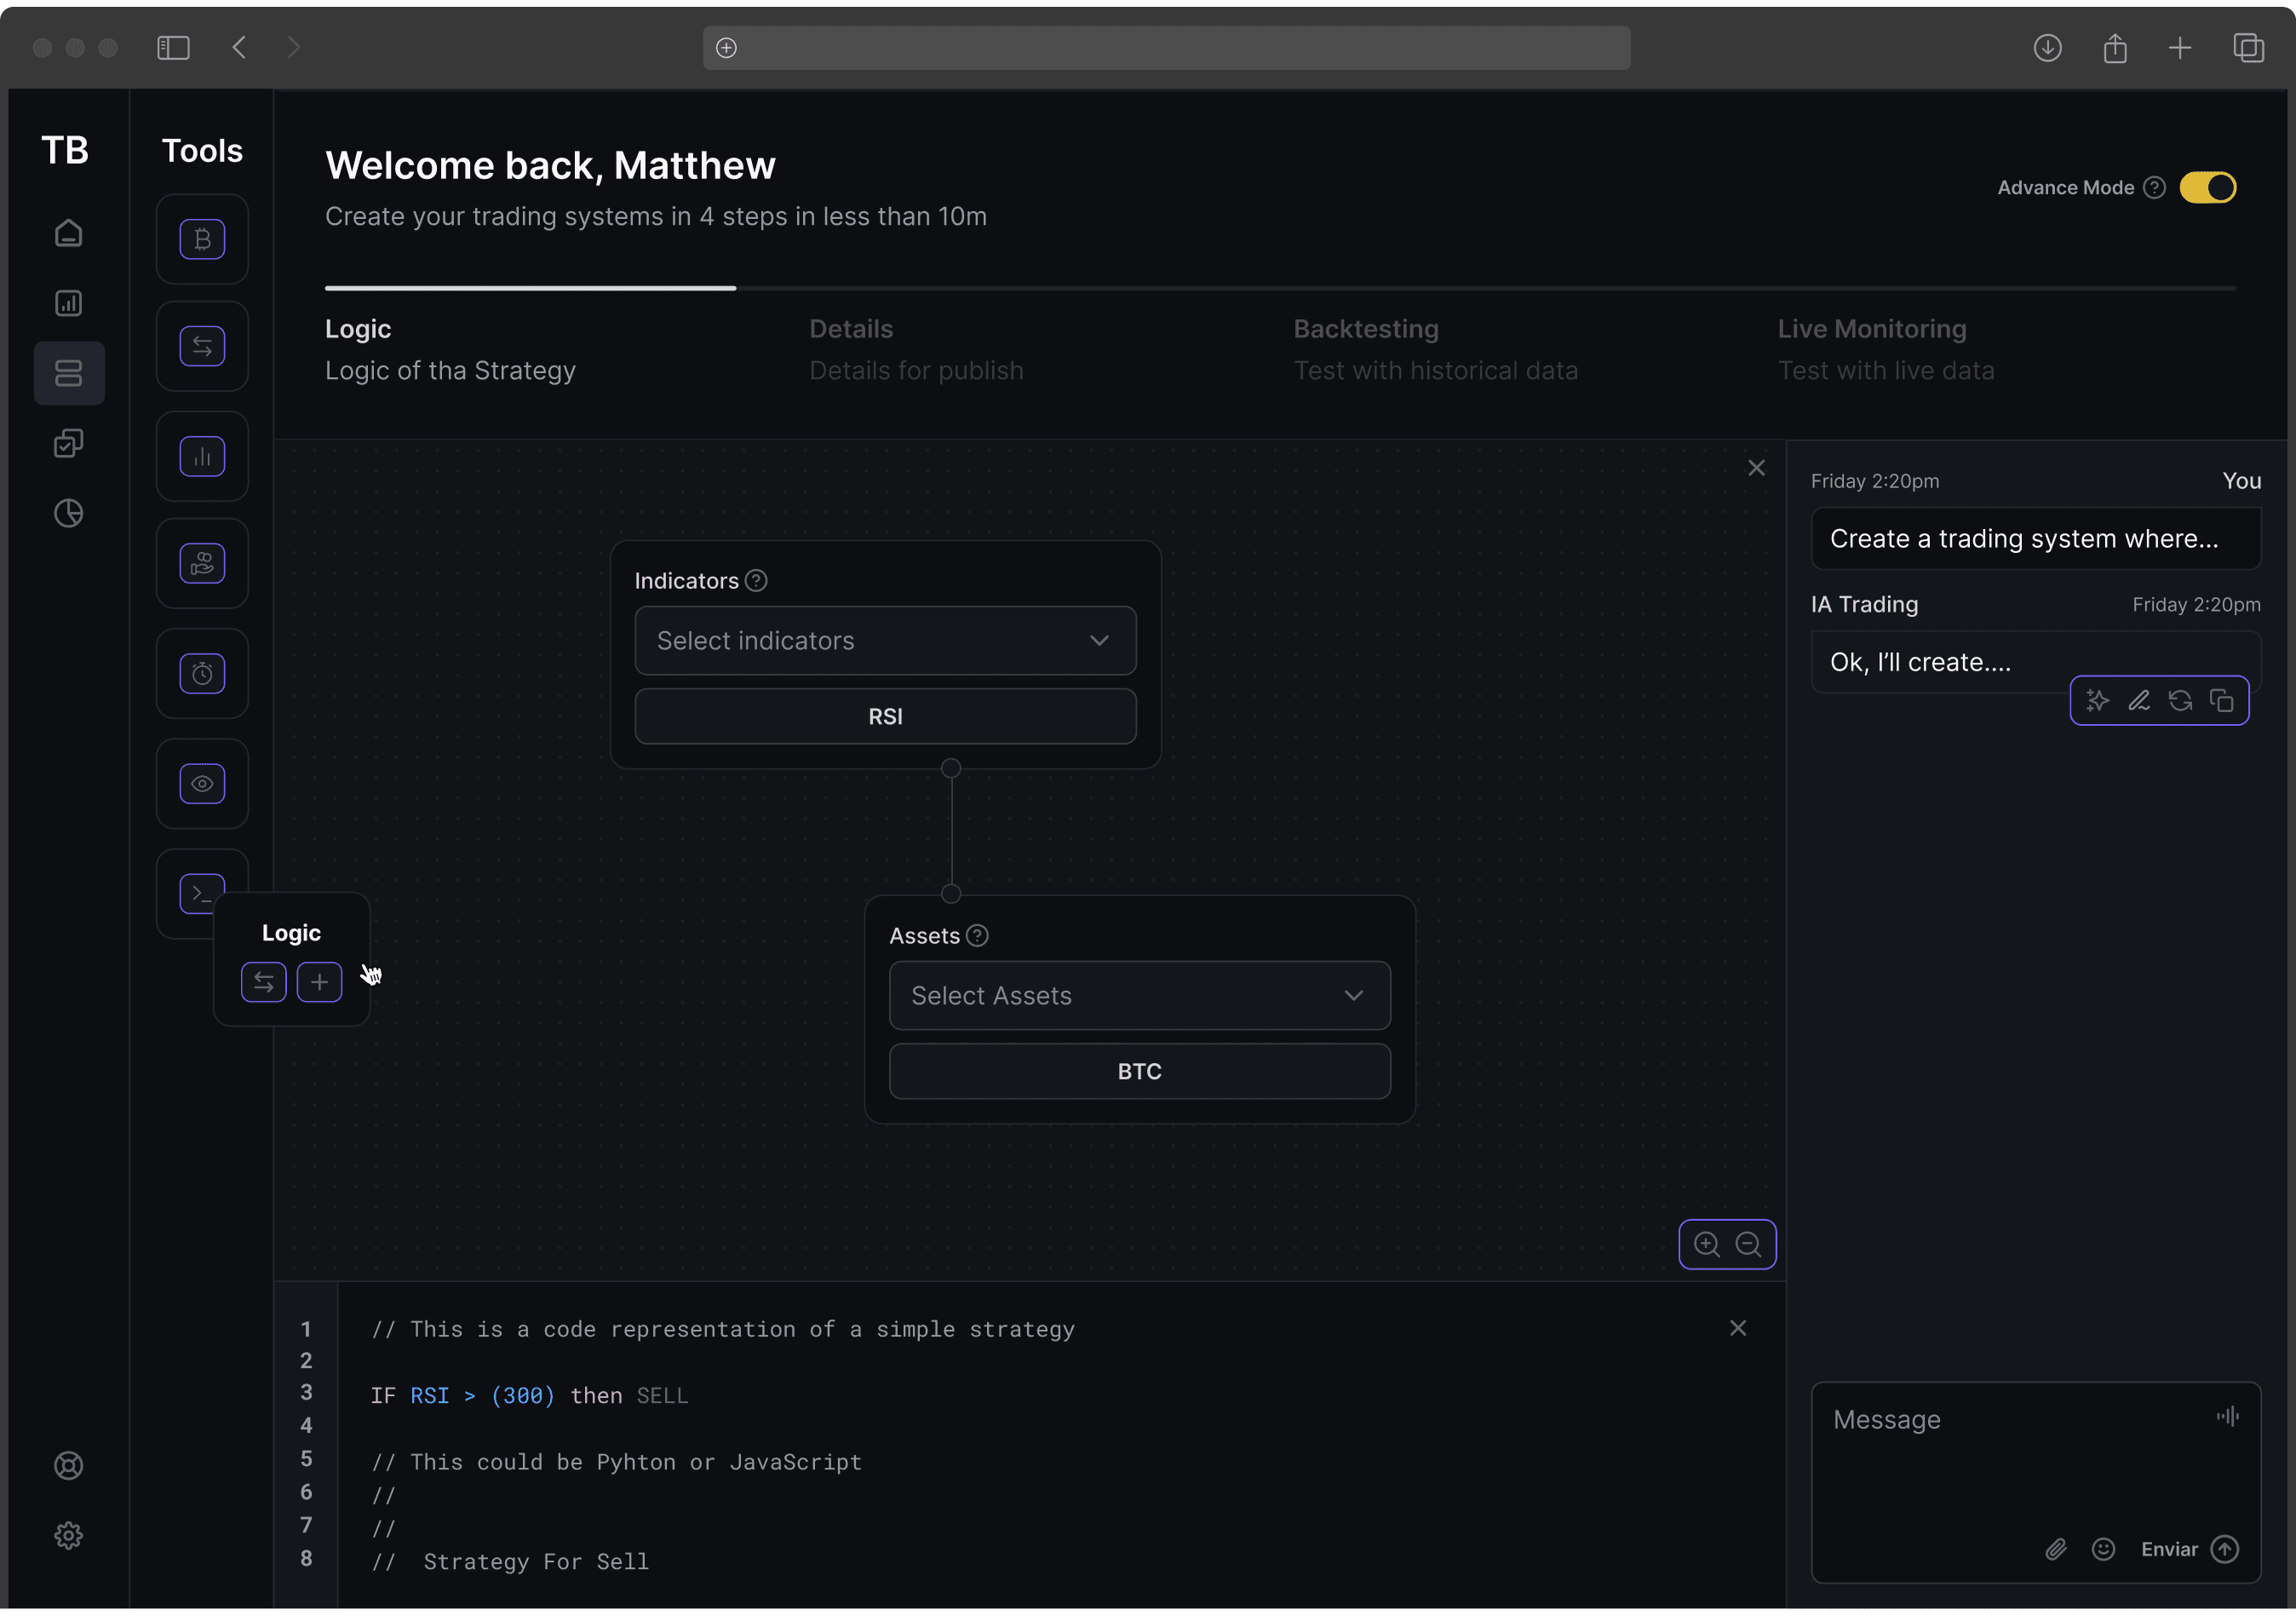The width and height of the screenshot is (2296, 1616).
Task: Click the attach file paperclip icon
Action: (x=2055, y=1549)
